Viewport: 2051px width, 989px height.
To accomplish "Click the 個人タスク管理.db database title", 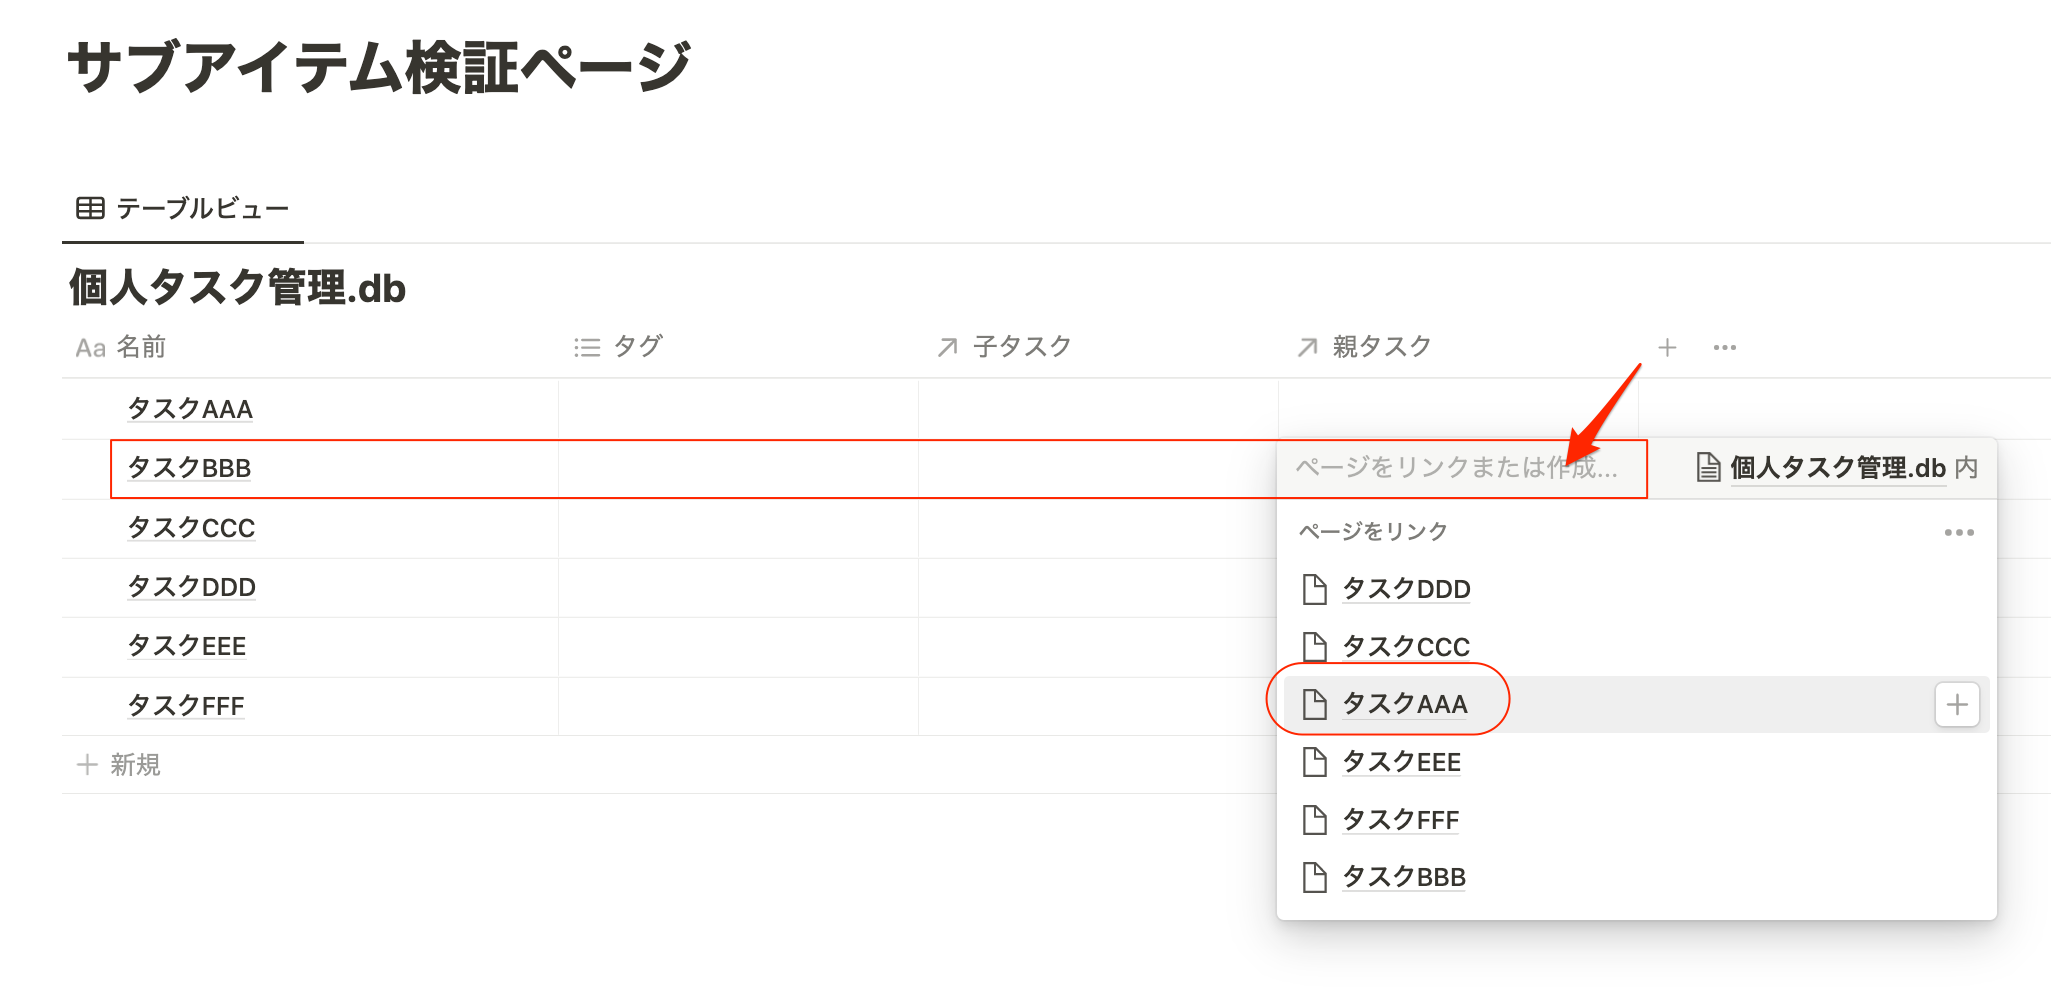I will (237, 288).
